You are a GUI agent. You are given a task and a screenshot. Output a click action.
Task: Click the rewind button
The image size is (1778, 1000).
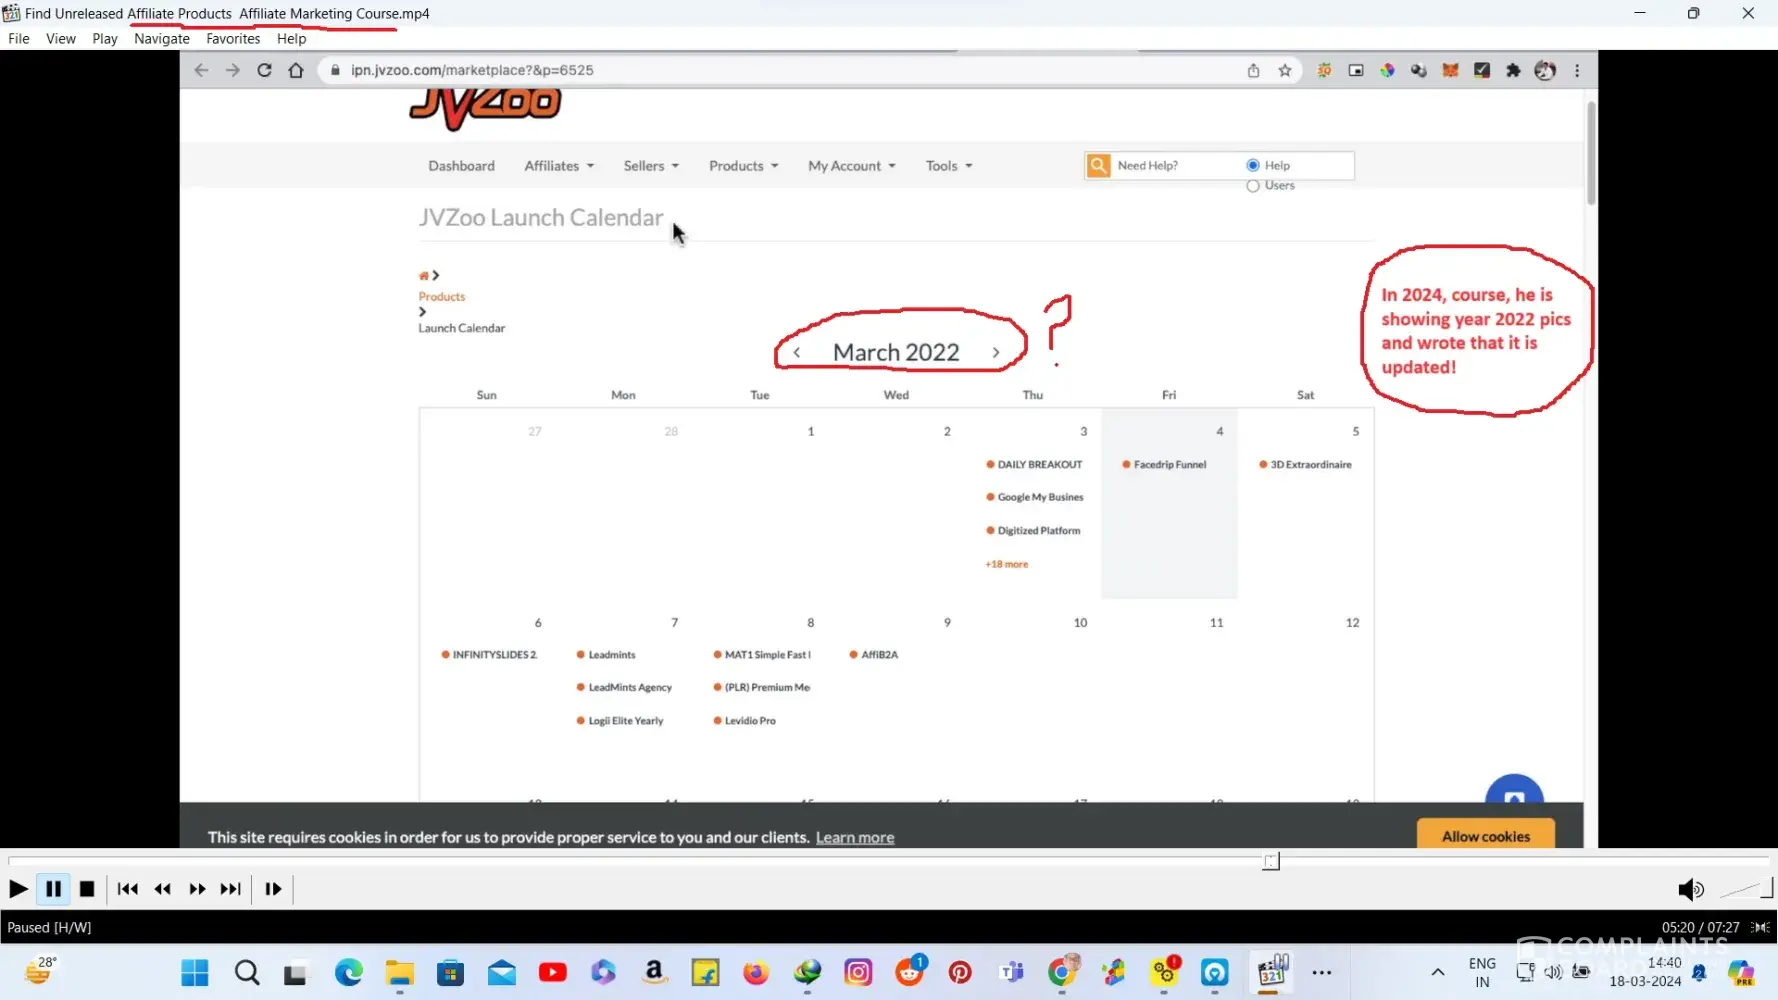(x=162, y=889)
